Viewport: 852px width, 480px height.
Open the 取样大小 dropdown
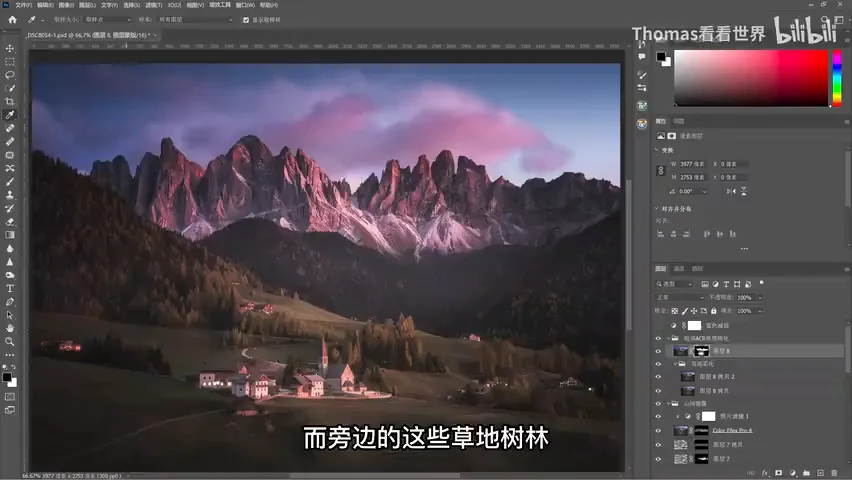tap(108, 20)
